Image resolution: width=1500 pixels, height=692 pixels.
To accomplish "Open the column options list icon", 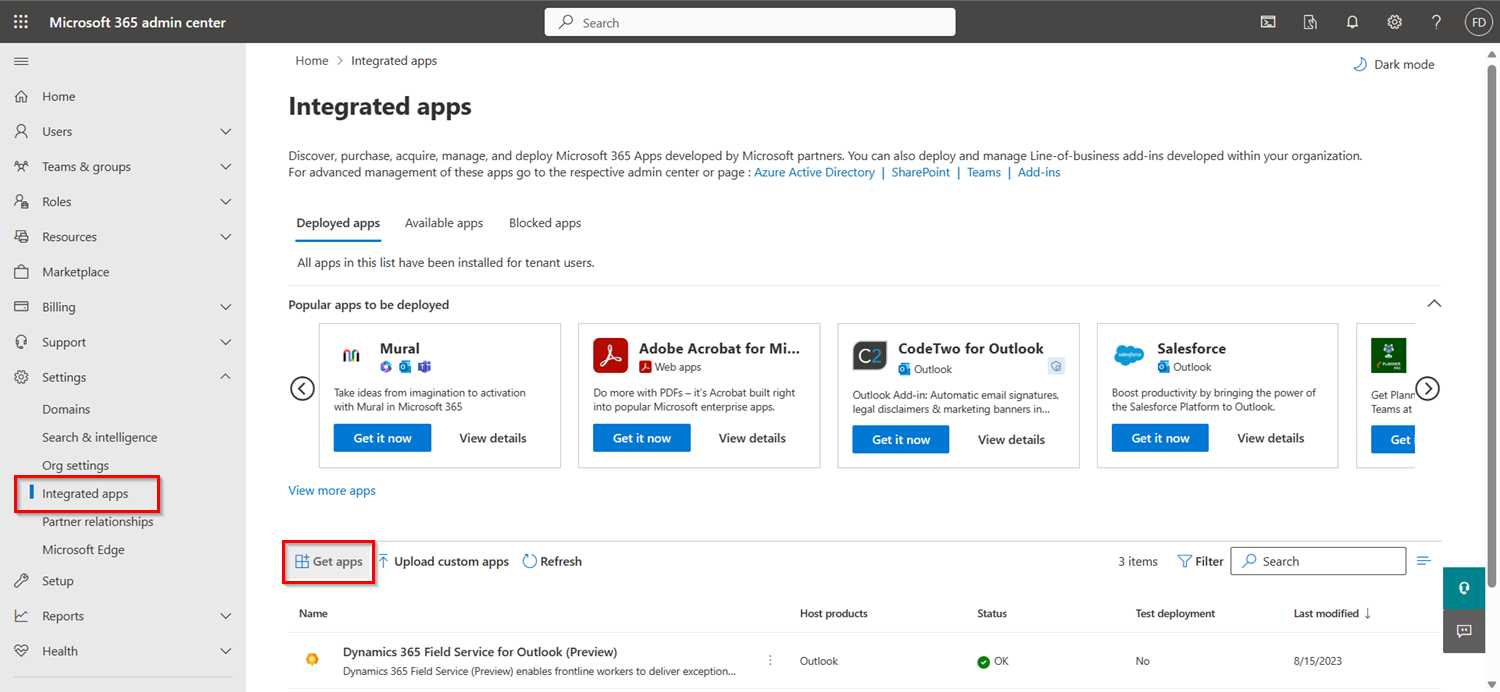I will pyautogui.click(x=1424, y=561).
